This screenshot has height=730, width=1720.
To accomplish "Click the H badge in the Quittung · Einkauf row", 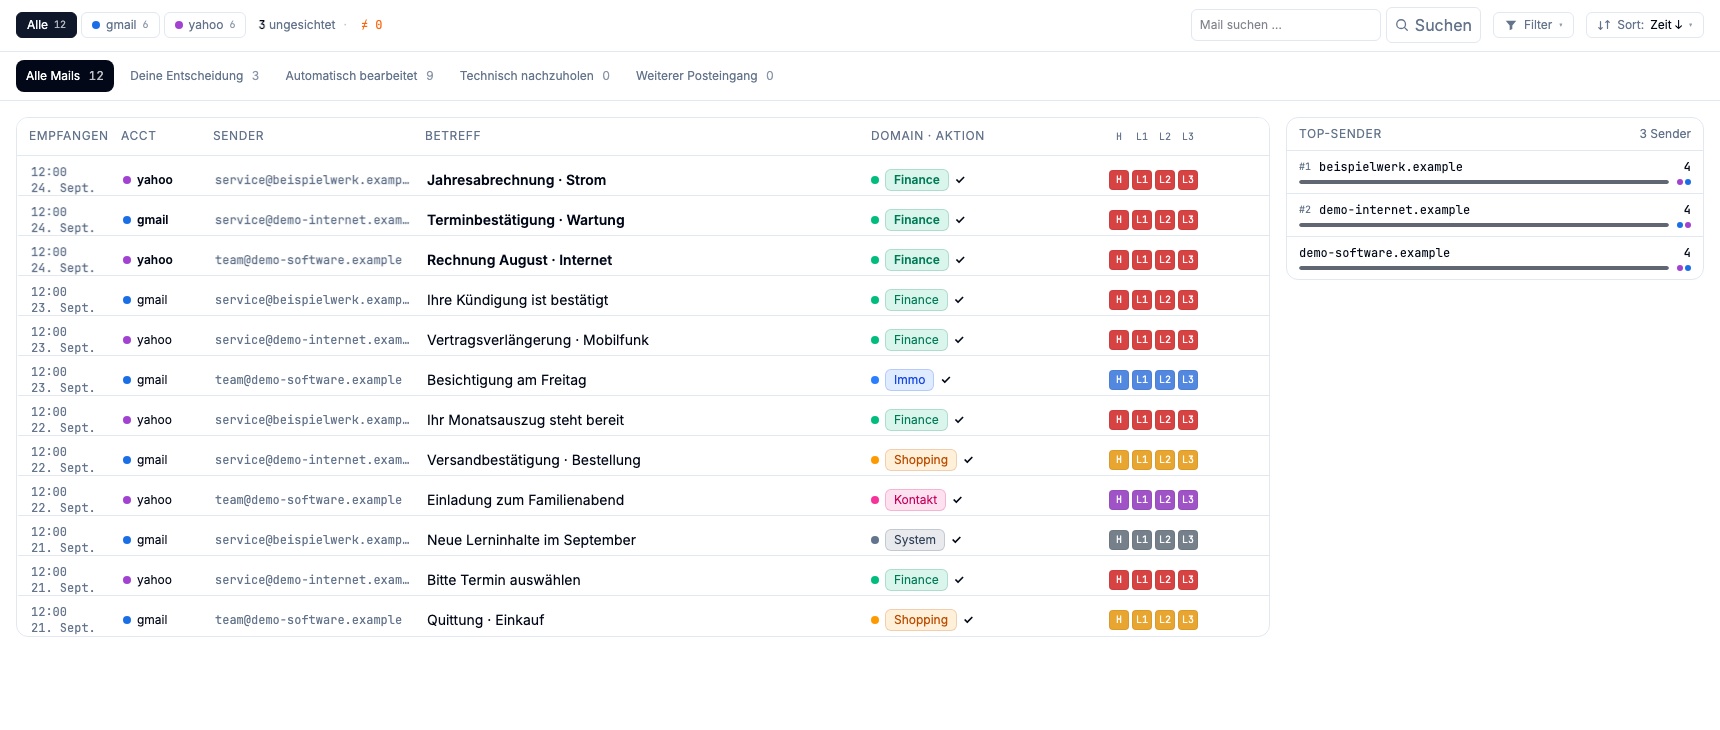I will tap(1119, 620).
